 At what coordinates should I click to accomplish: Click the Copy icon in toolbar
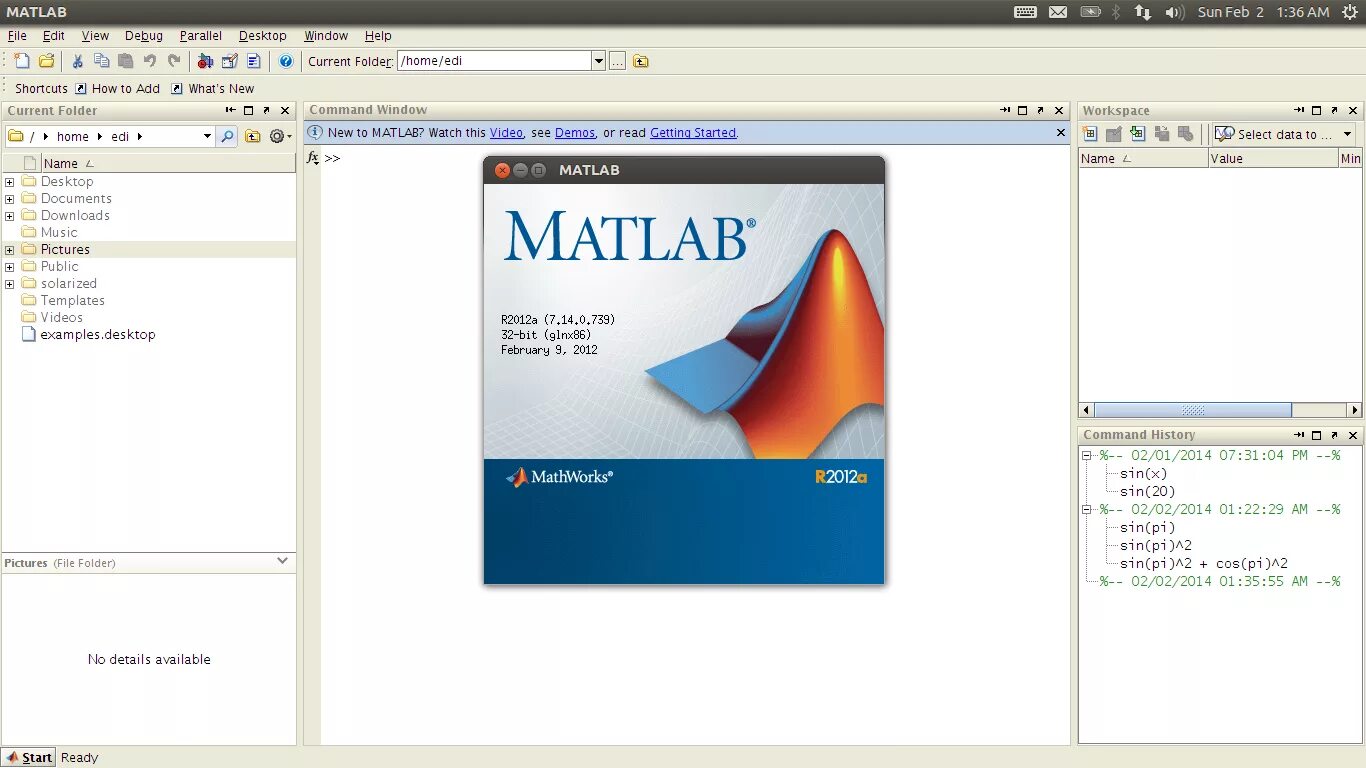coord(101,61)
